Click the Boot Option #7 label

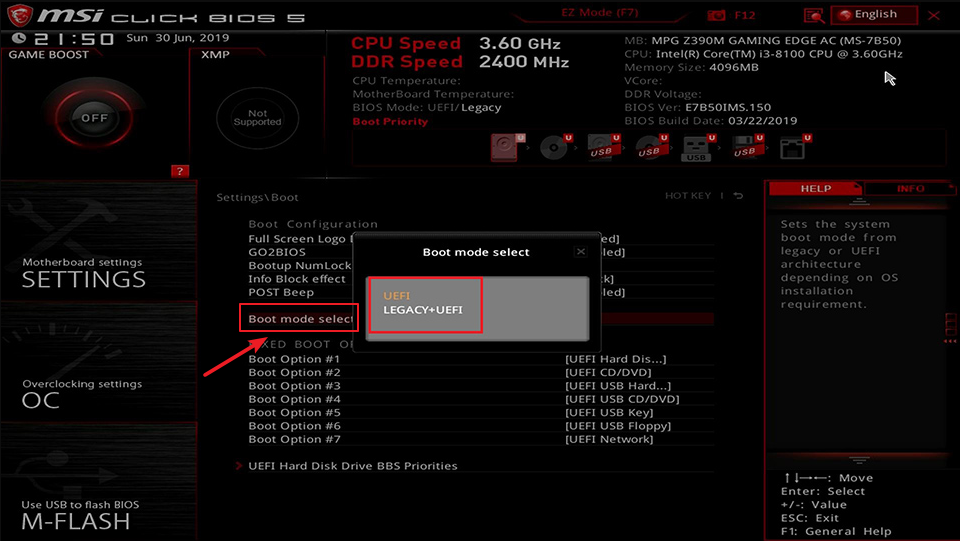[x=294, y=440]
